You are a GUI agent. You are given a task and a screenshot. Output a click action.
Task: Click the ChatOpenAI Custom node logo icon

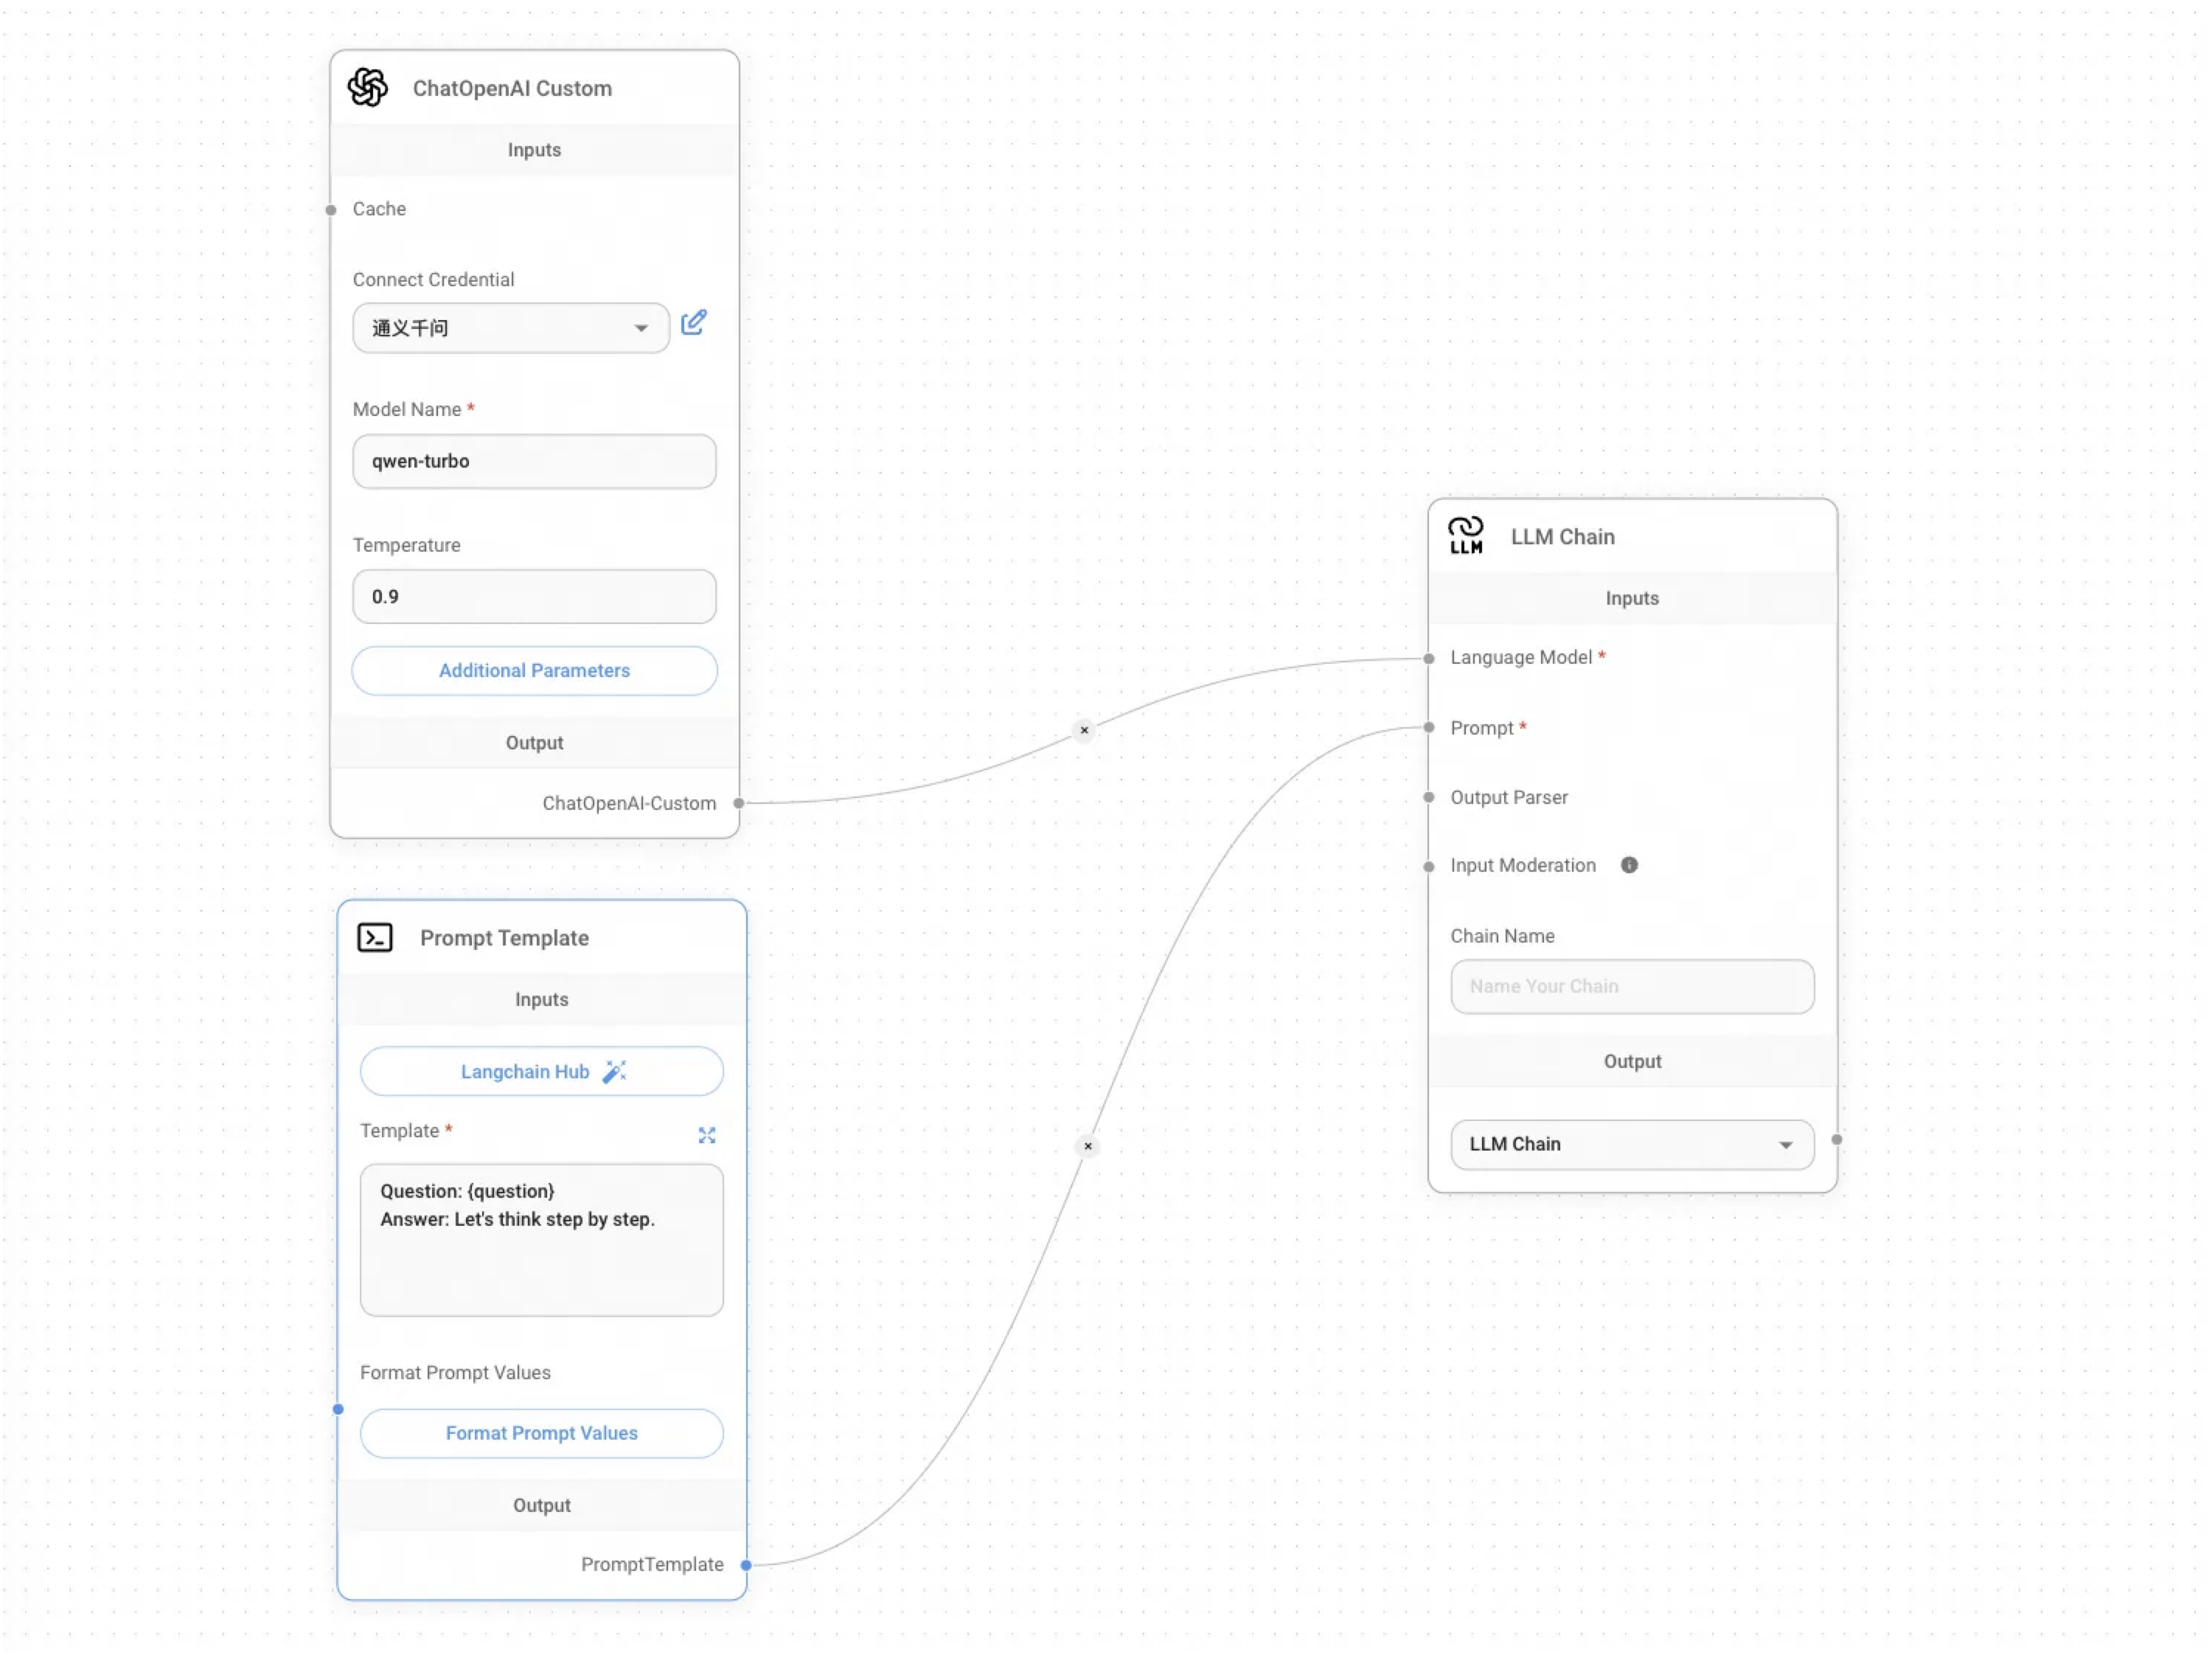368,88
